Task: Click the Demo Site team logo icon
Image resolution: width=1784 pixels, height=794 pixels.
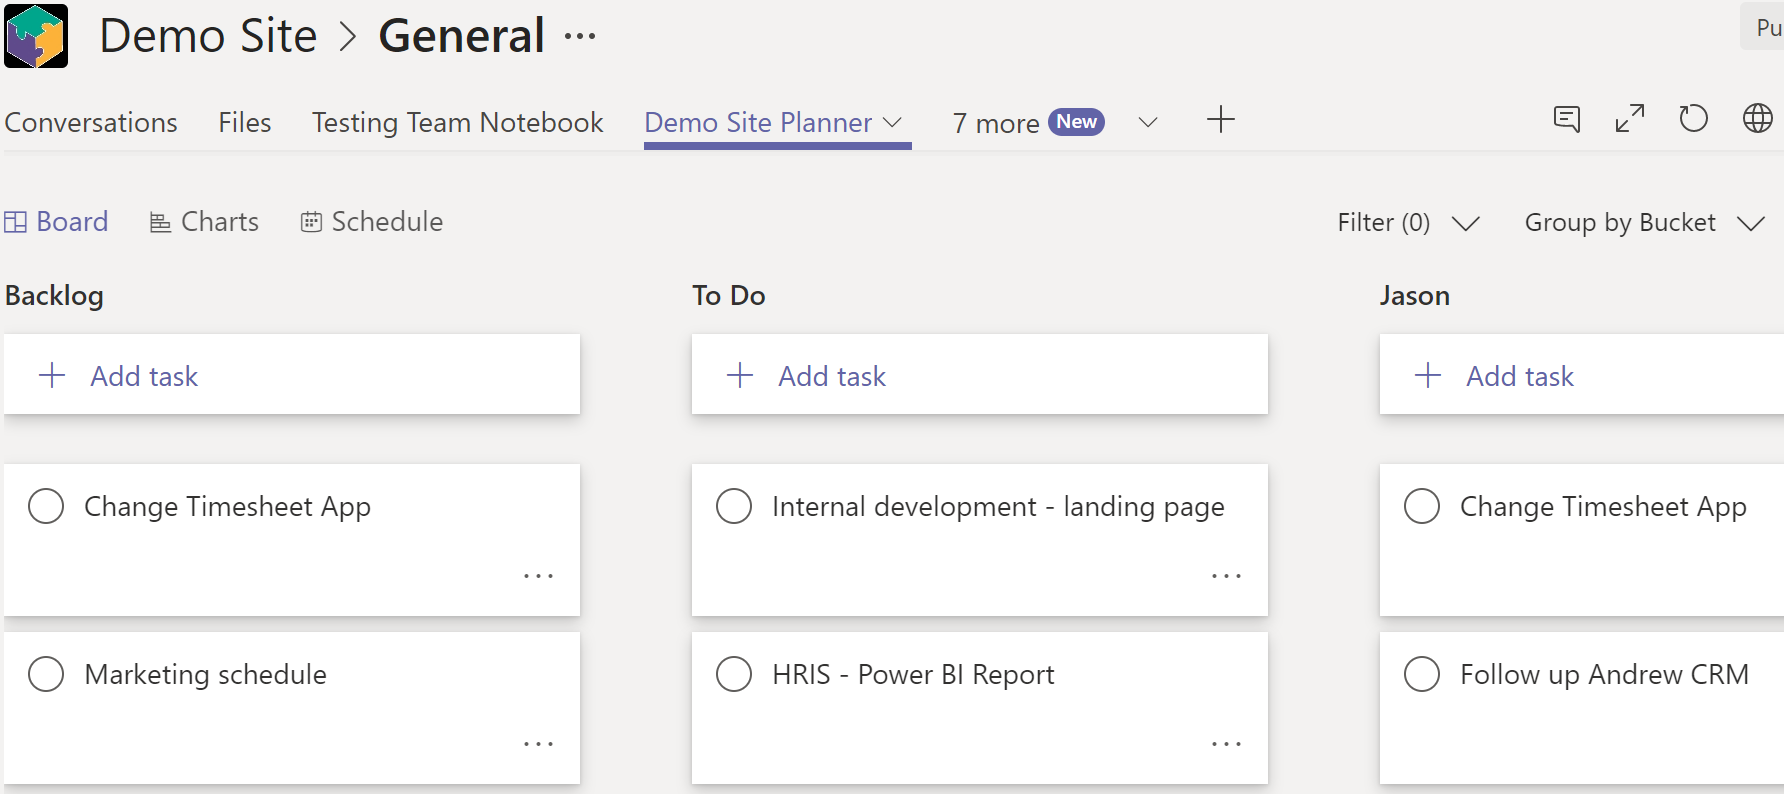Action: [36, 36]
